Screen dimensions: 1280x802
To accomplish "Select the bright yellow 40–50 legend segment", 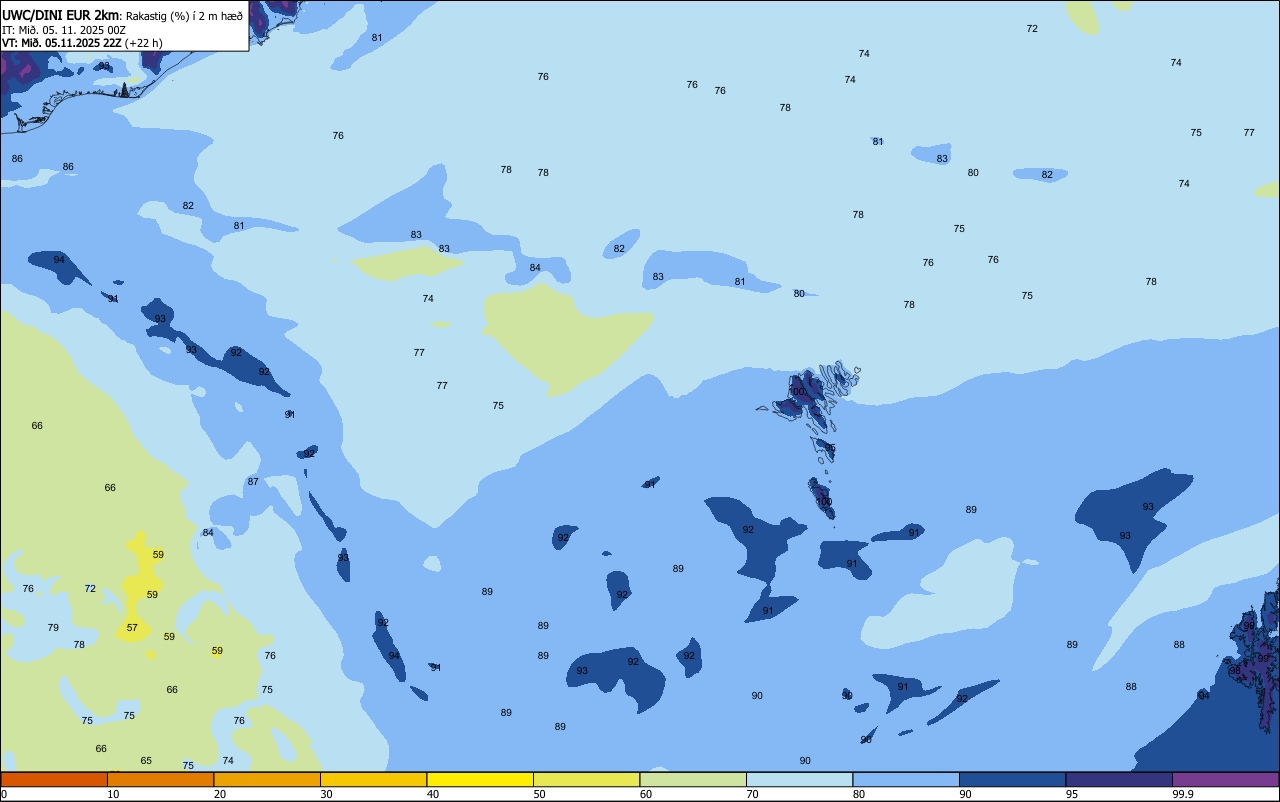I will pyautogui.click(x=480, y=779).
